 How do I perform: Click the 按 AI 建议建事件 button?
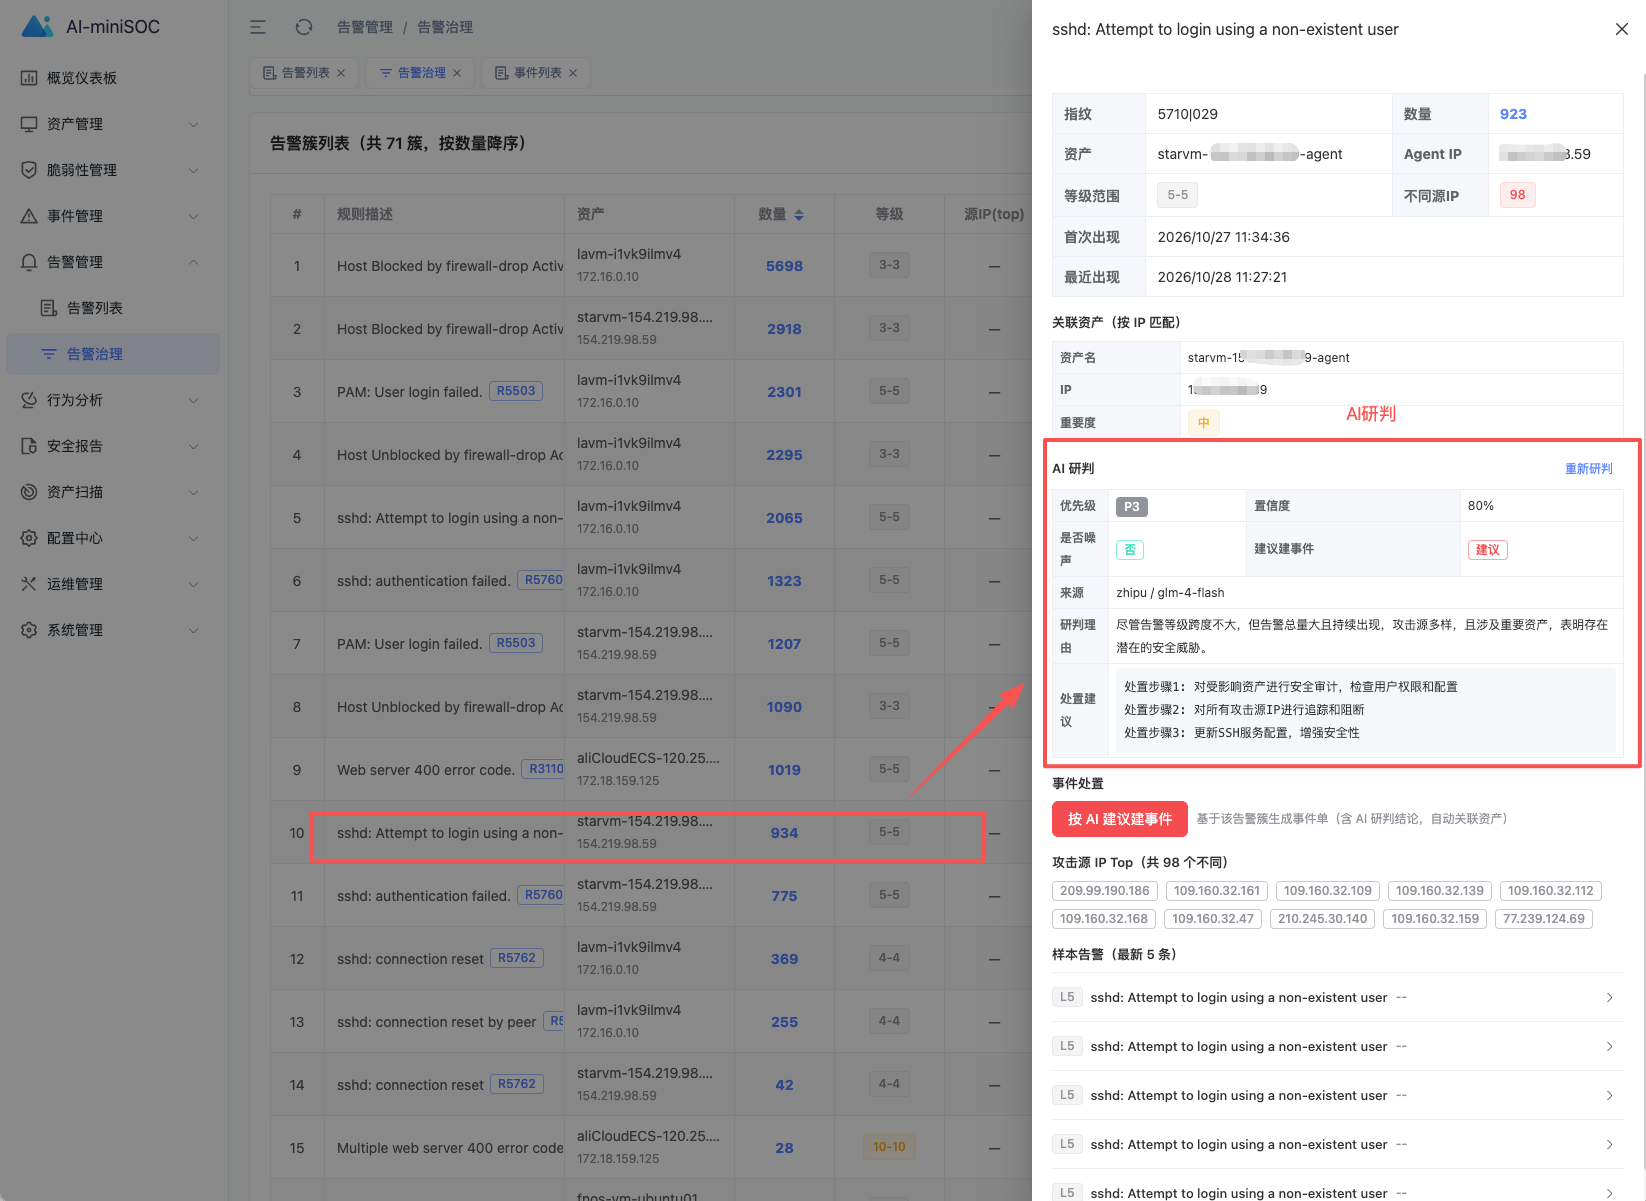pyautogui.click(x=1120, y=819)
